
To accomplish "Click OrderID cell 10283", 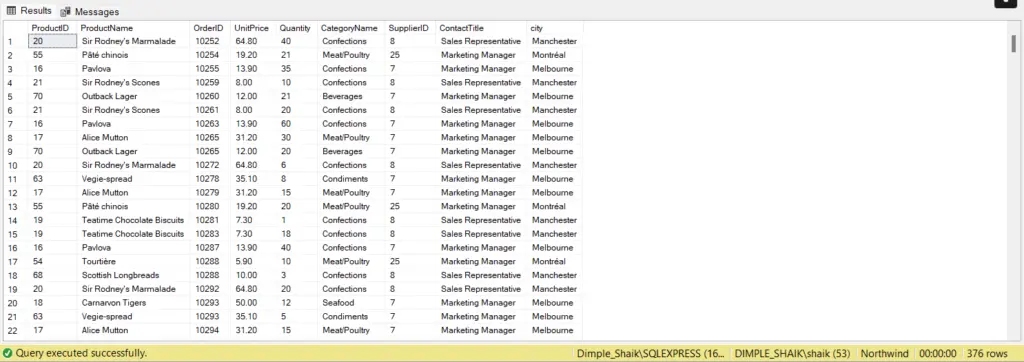I will pos(210,234).
